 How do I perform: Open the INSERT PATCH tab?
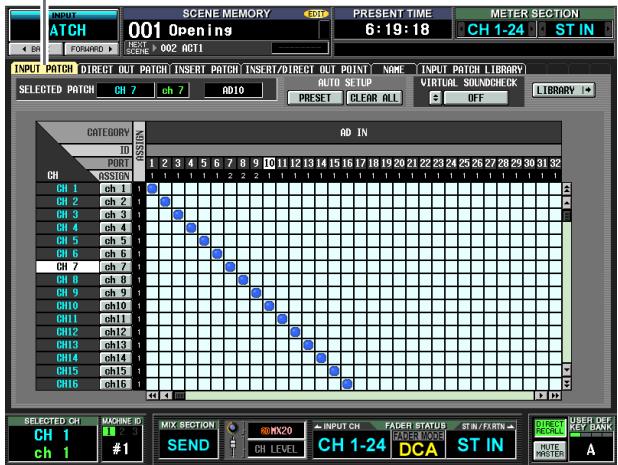[206, 69]
